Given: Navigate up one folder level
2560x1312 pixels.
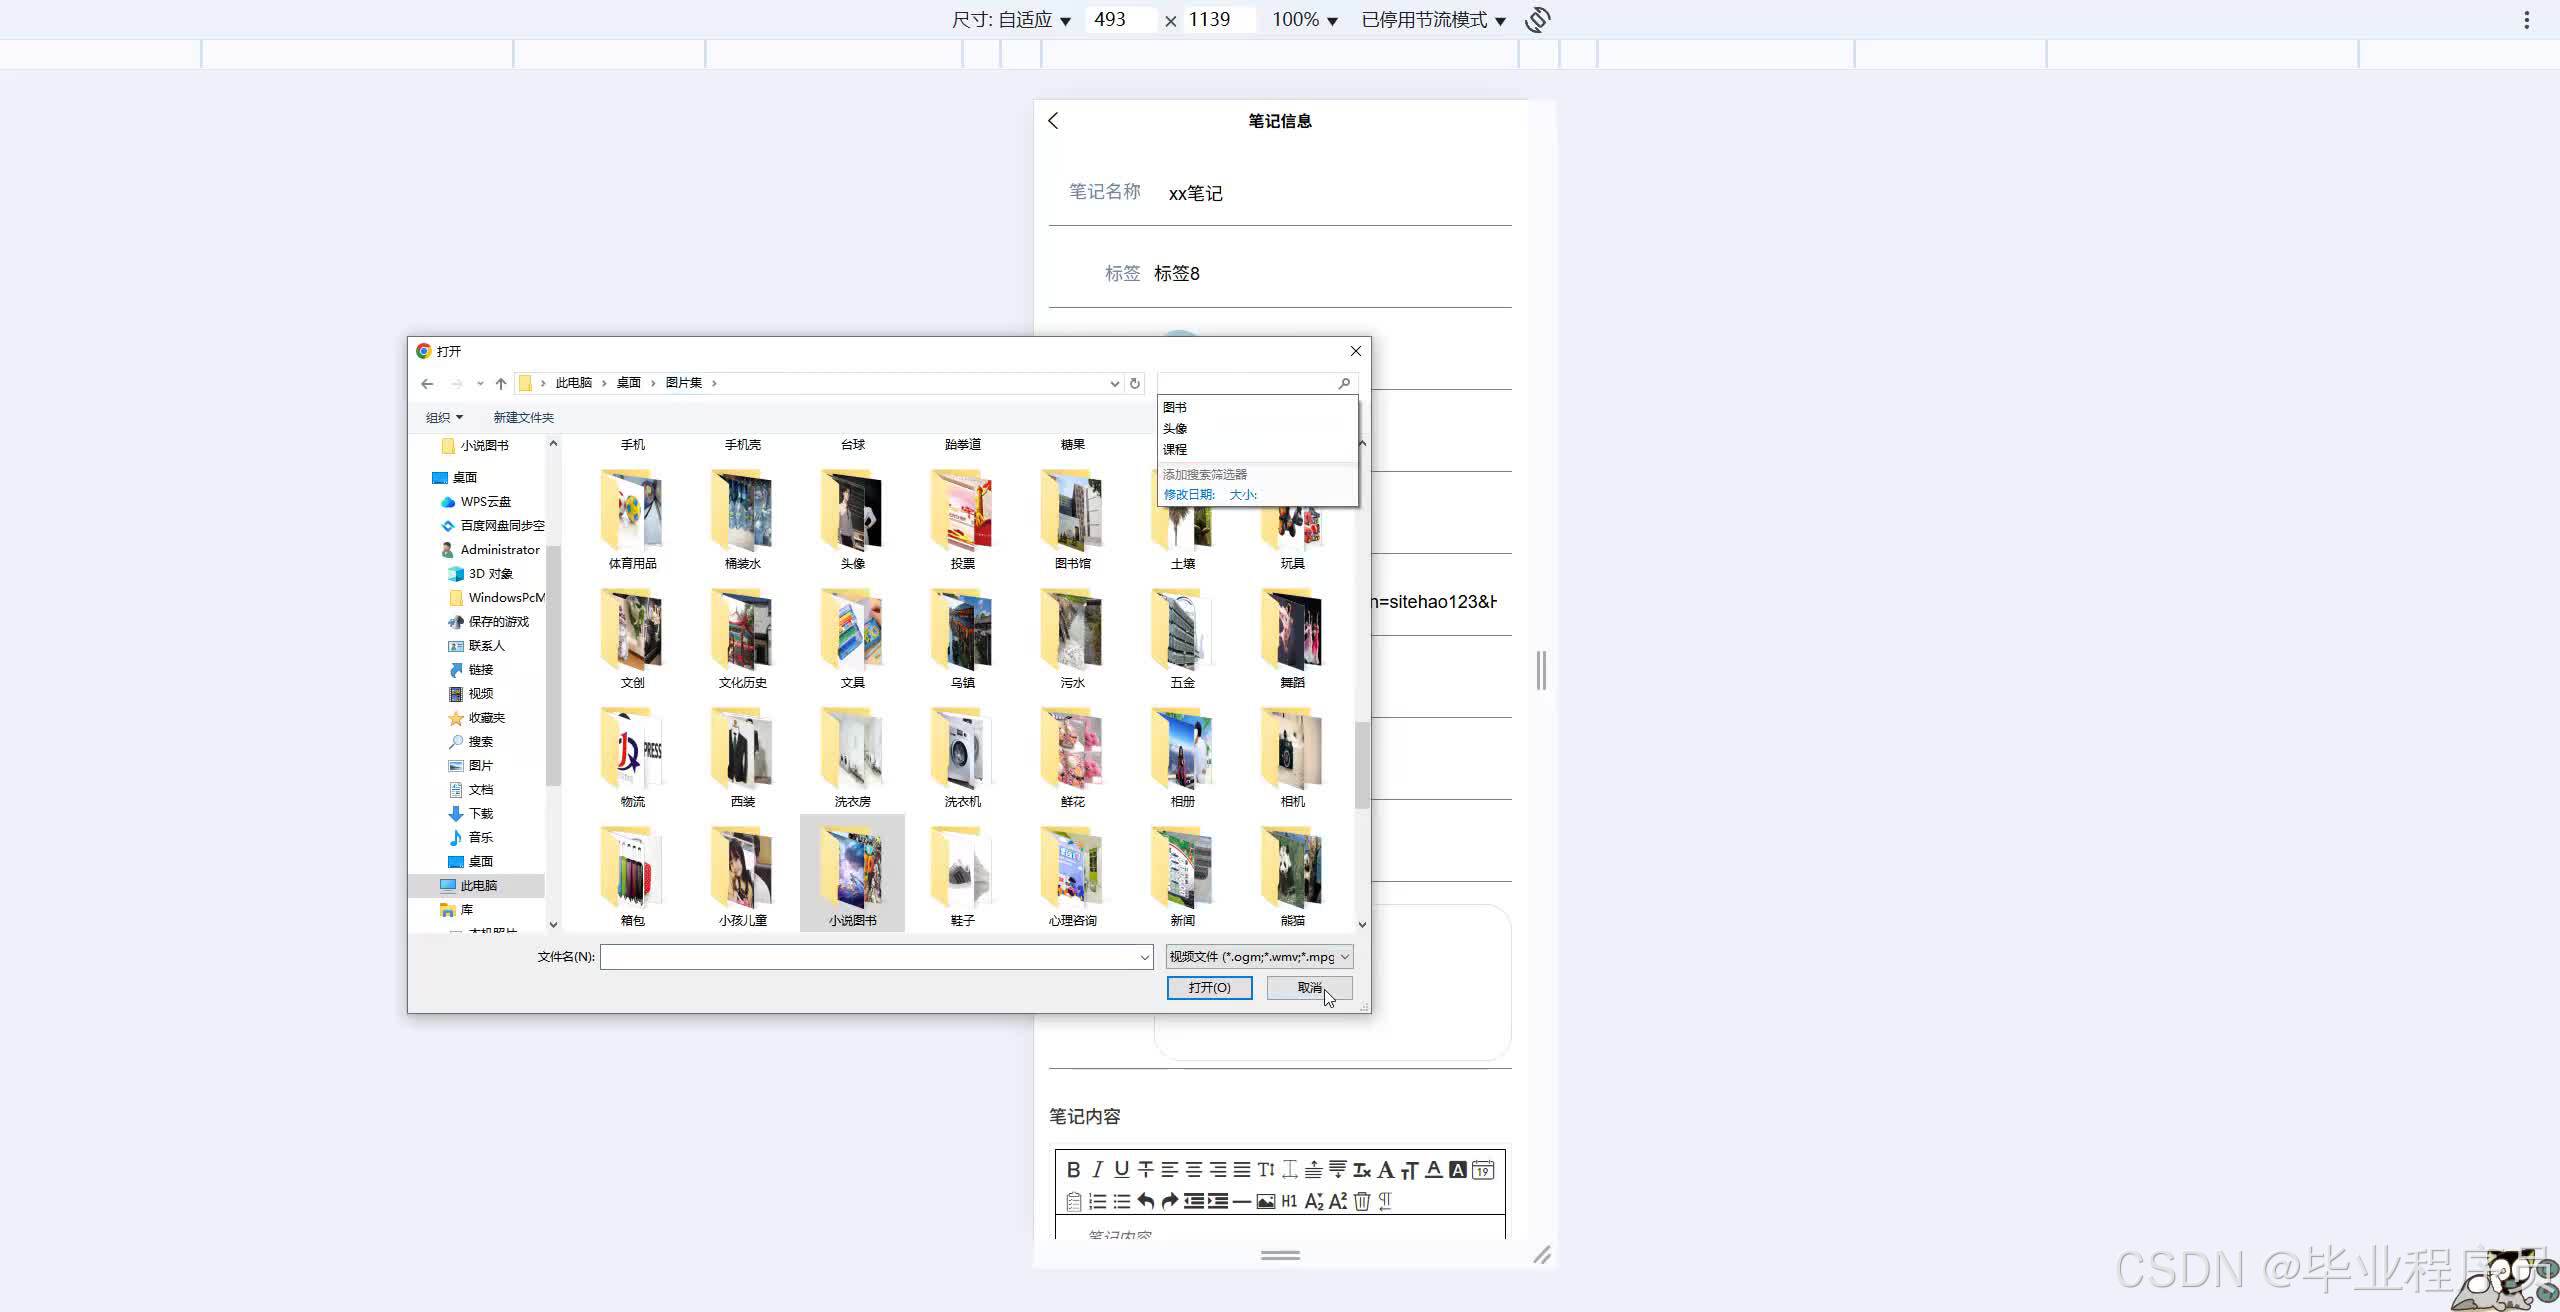Looking at the screenshot, I should tap(501, 384).
